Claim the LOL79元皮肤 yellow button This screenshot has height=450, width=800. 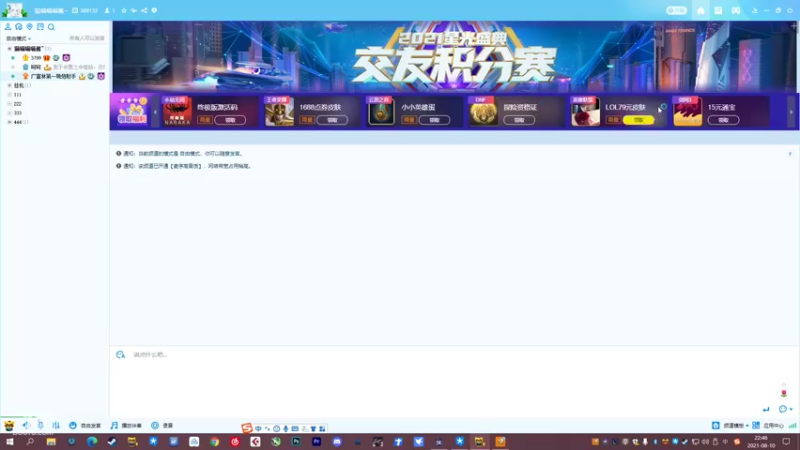coord(638,120)
